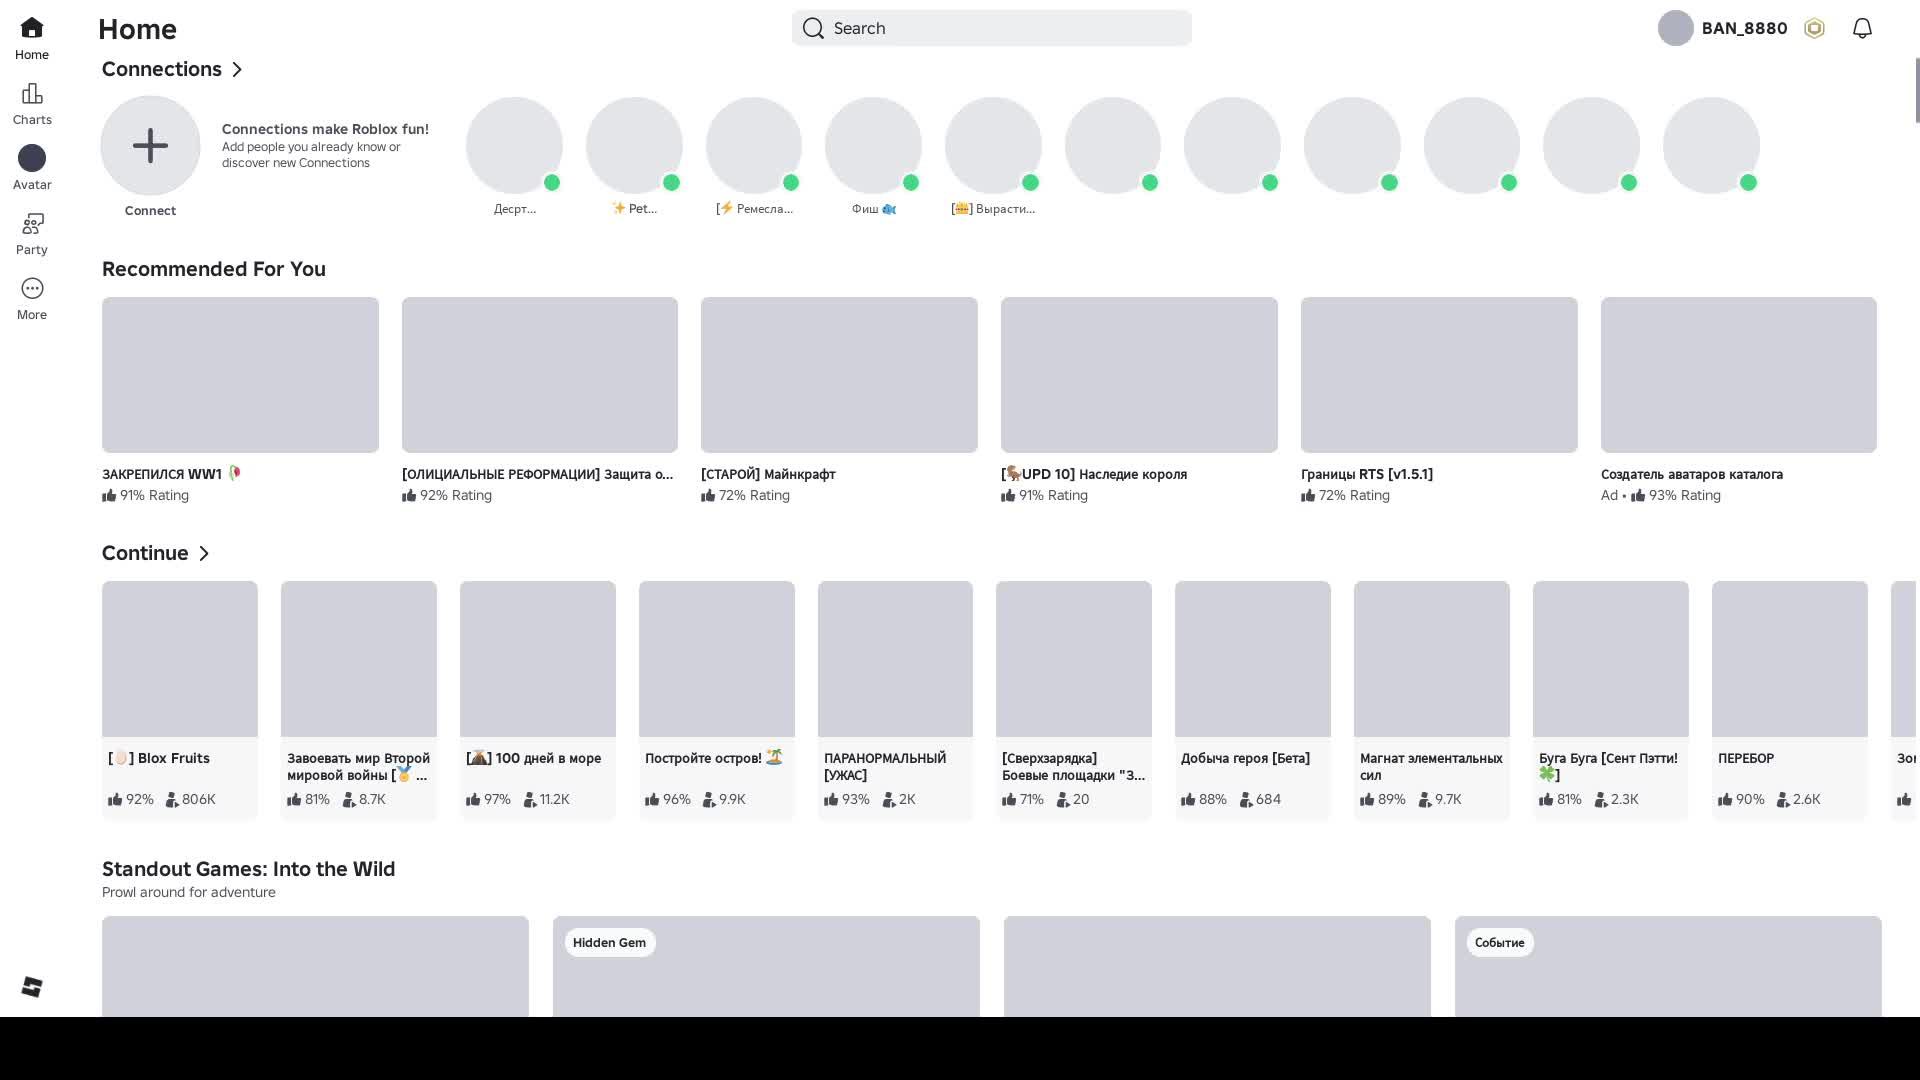Click the page's vertical scrollbar
Screen dimensions: 1920x1080
click(1915, 90)
